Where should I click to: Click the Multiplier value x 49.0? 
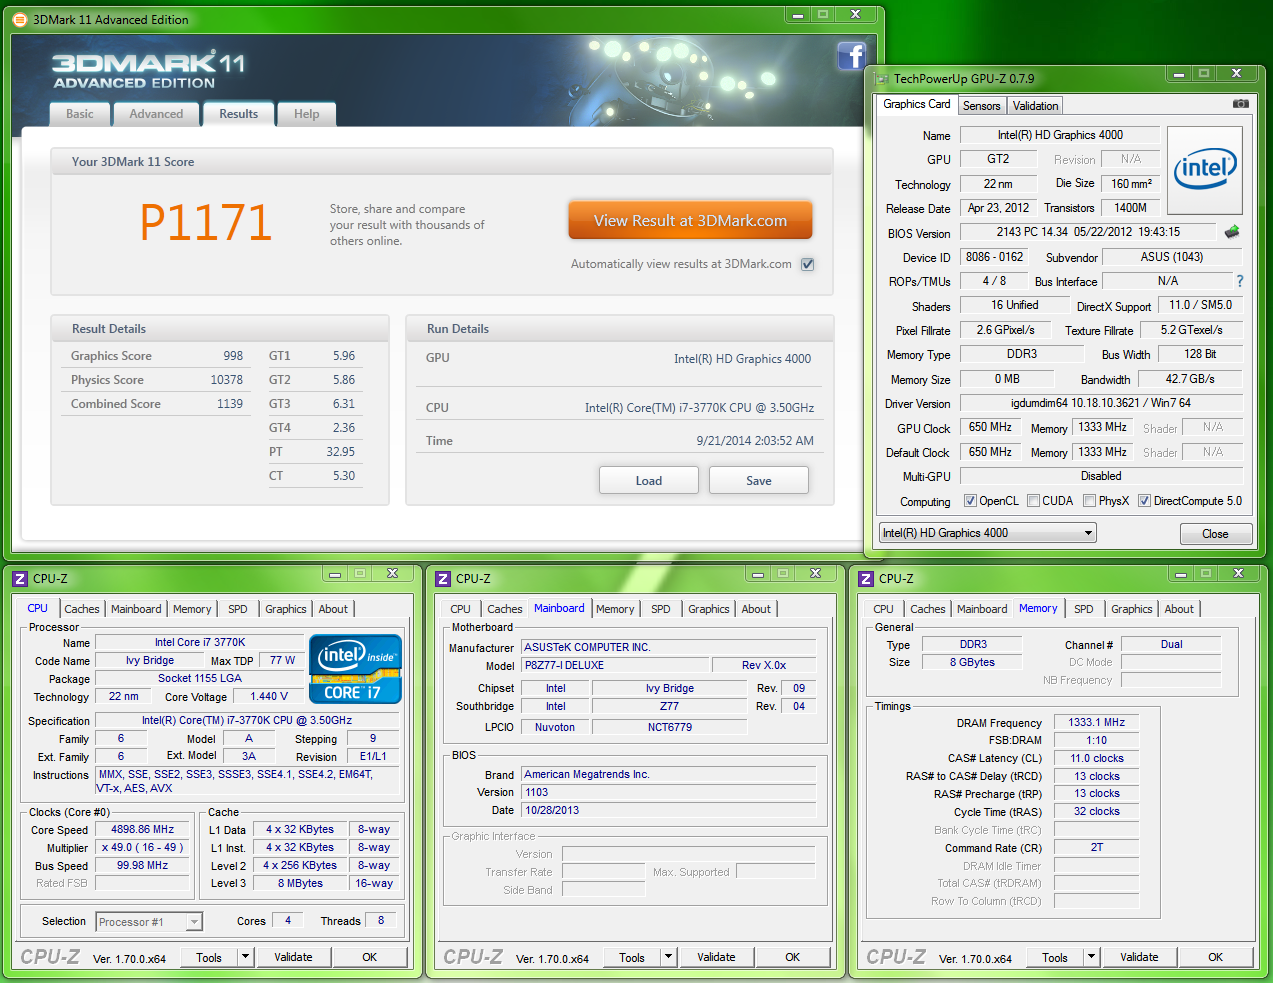142,847
